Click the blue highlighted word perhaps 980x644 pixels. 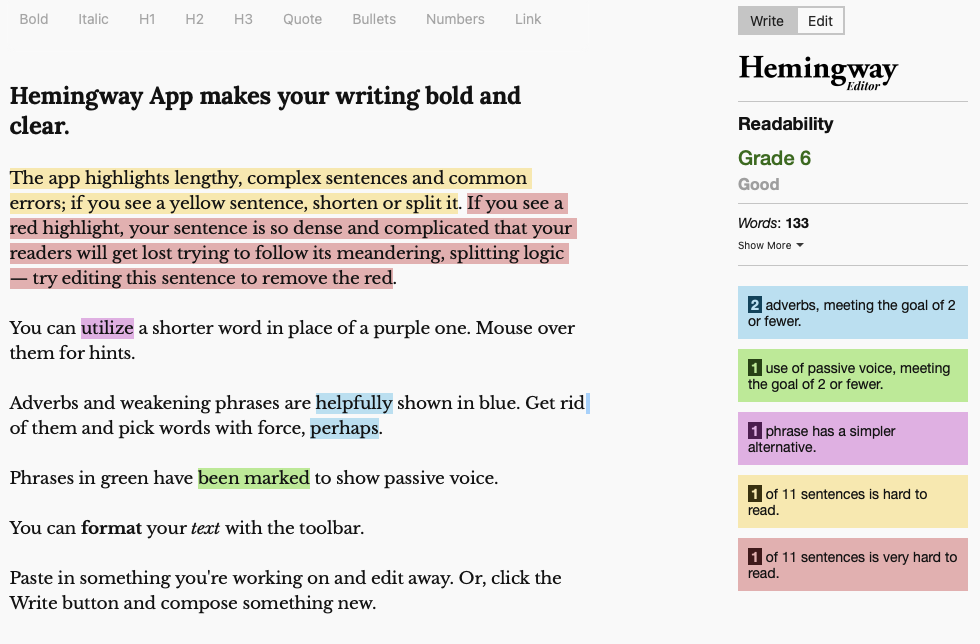point(344,428)
